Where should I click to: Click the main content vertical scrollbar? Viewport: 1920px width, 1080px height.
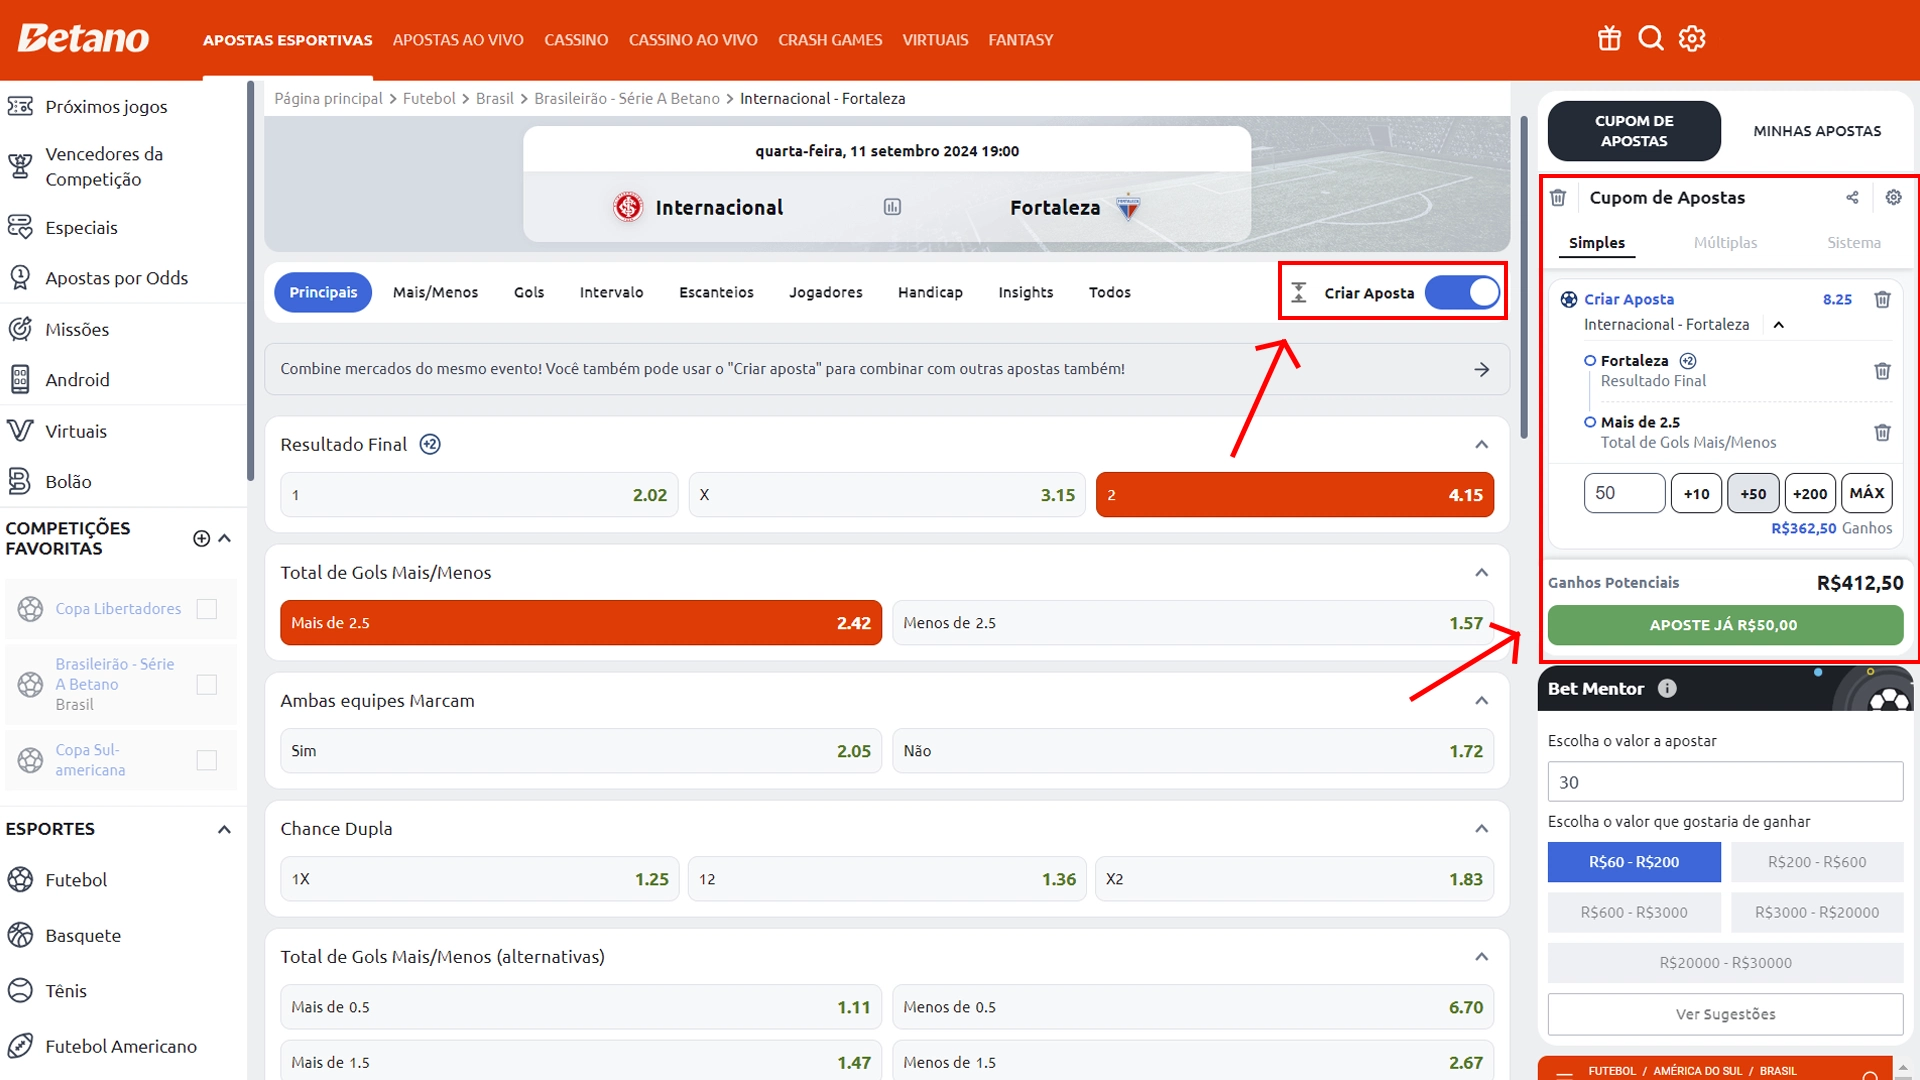[1524, 277]
